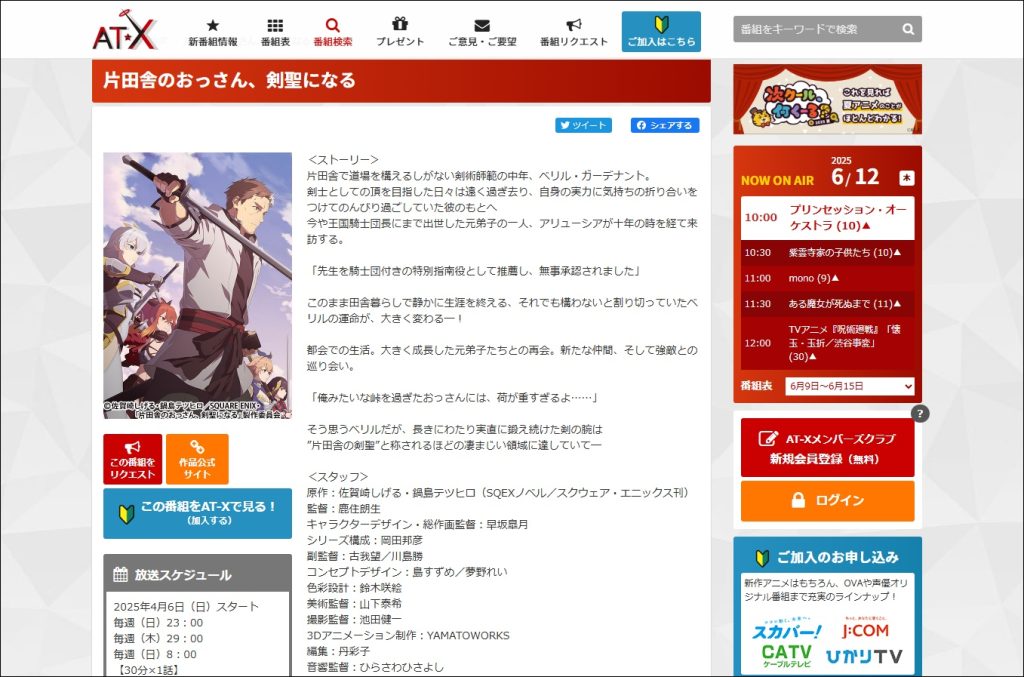Click the Facebook icon on シェアする
1024x677 pixels.
(641, 125)
